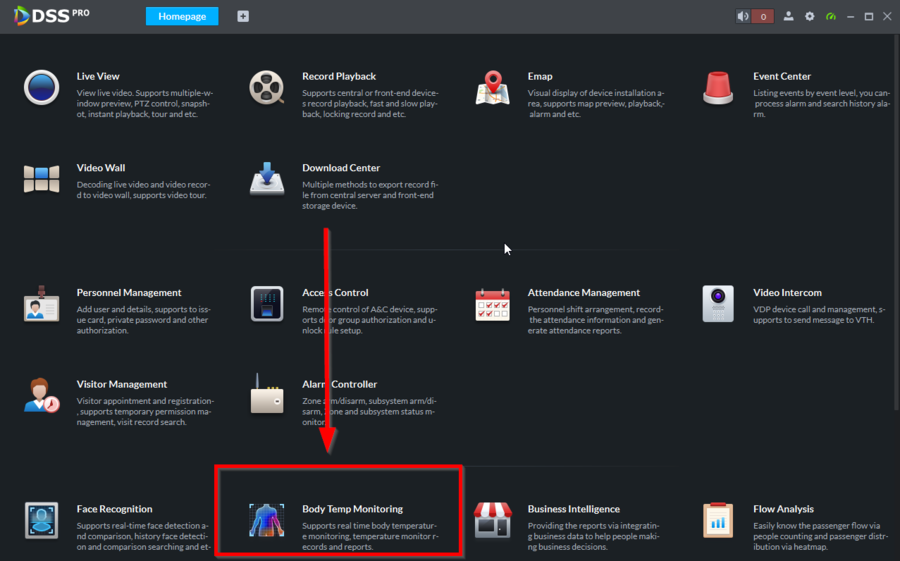The width and height of the screenshot is (900, 561).
Task: Open the Personnel Management badge icon
Action: point(41,304)
